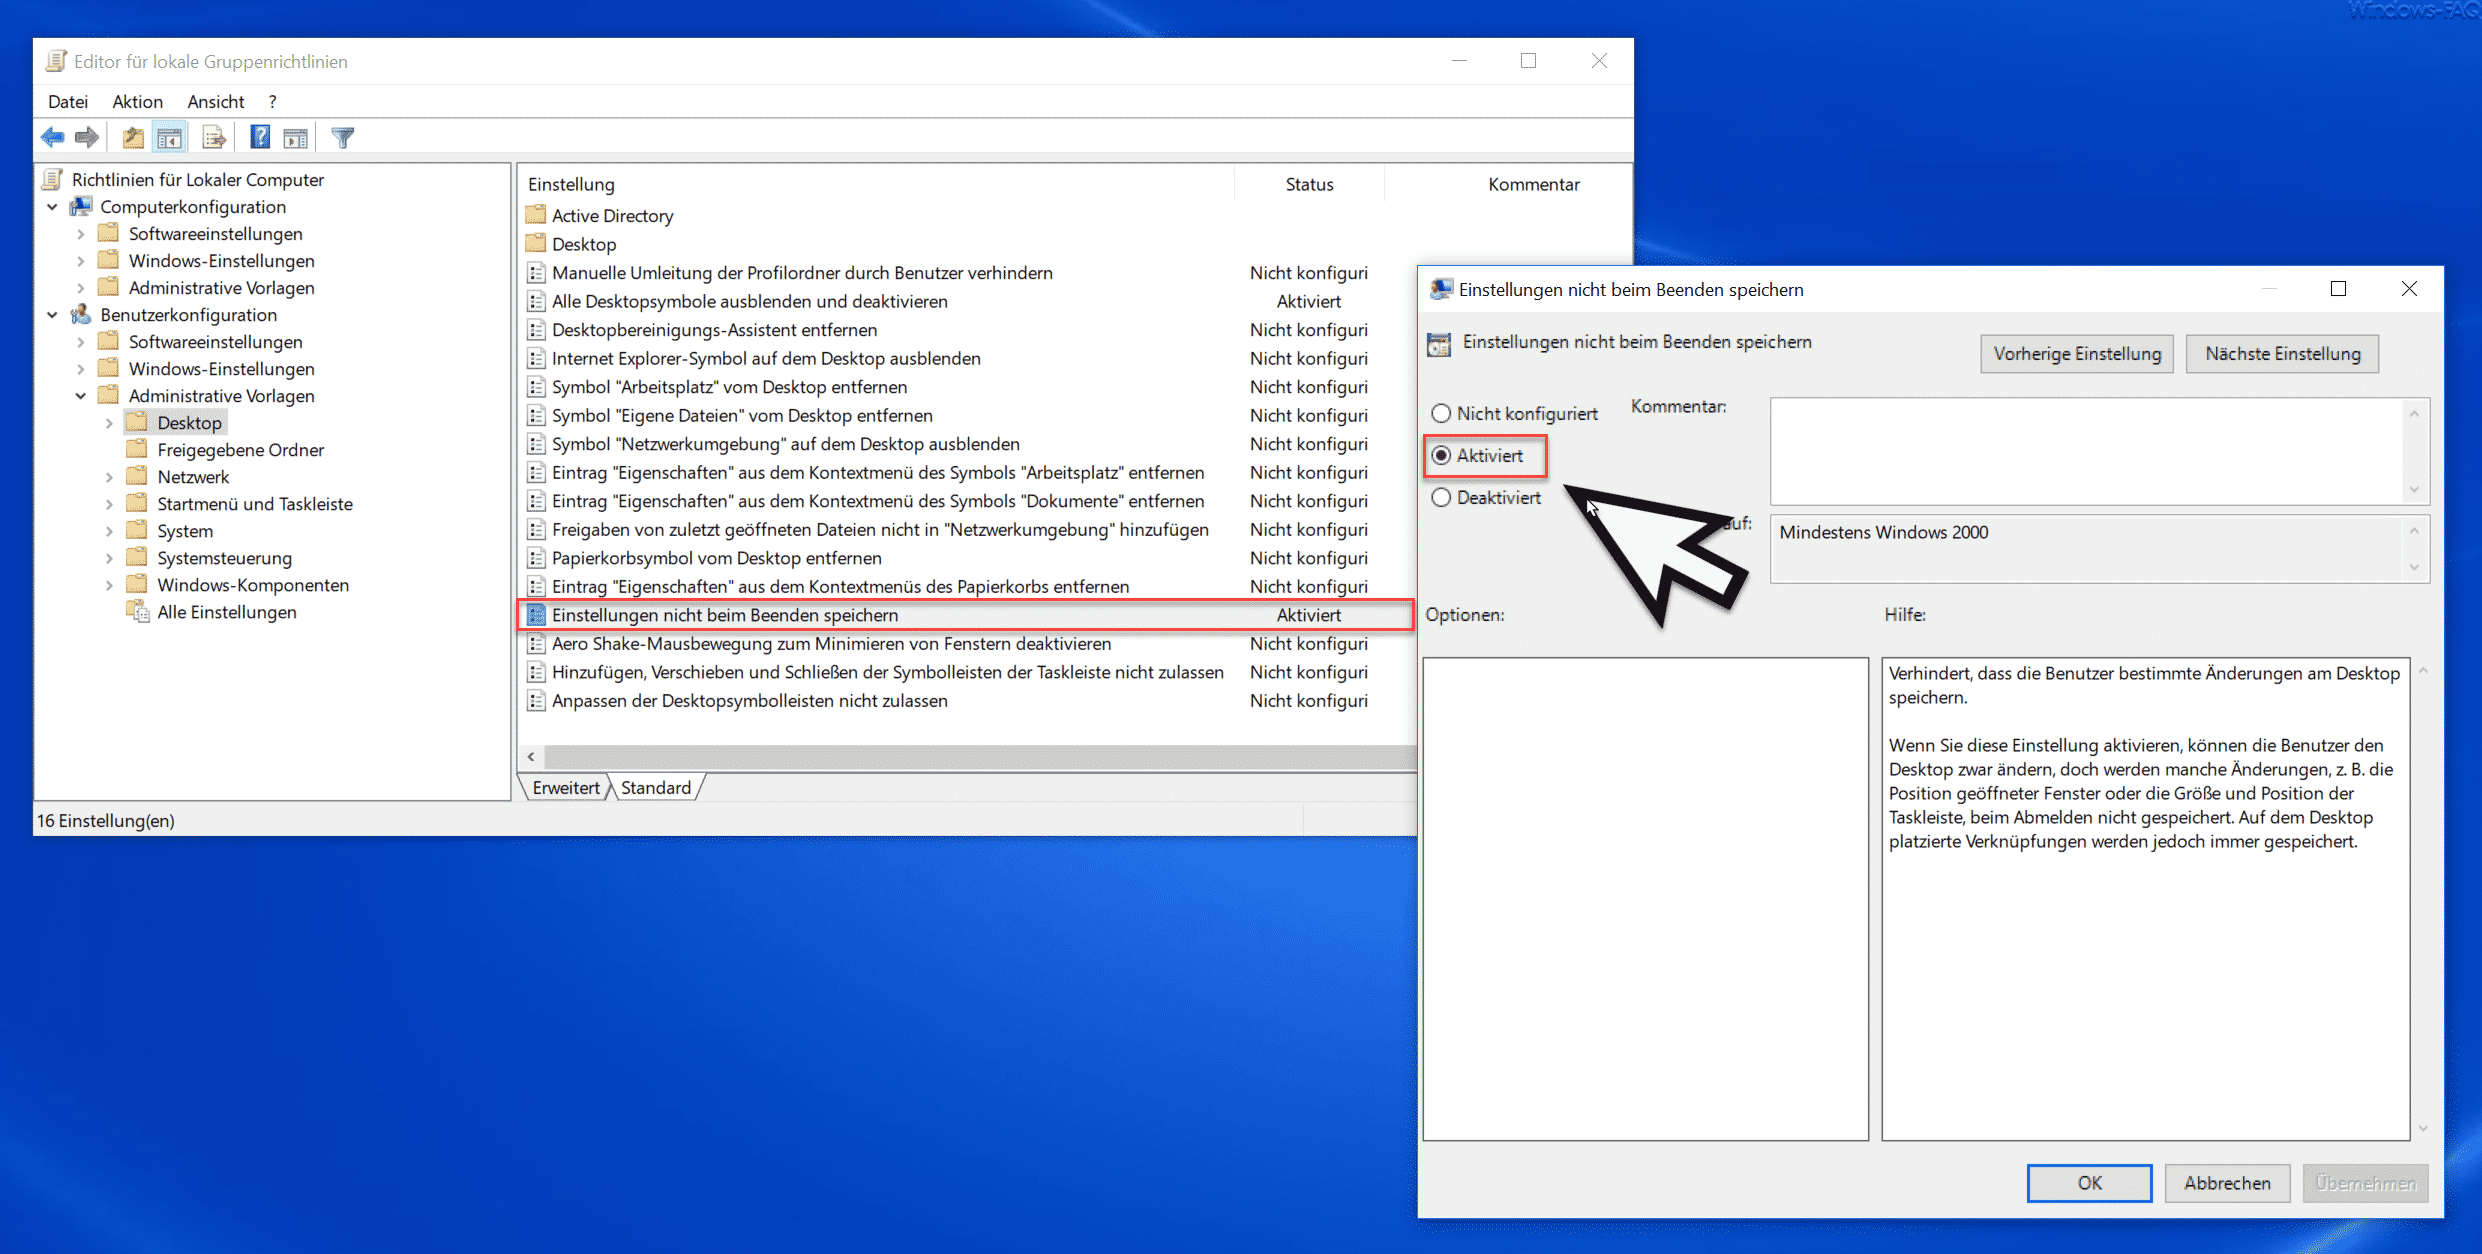Click the Freigegebene Ordner folder icon

[137, 449]
